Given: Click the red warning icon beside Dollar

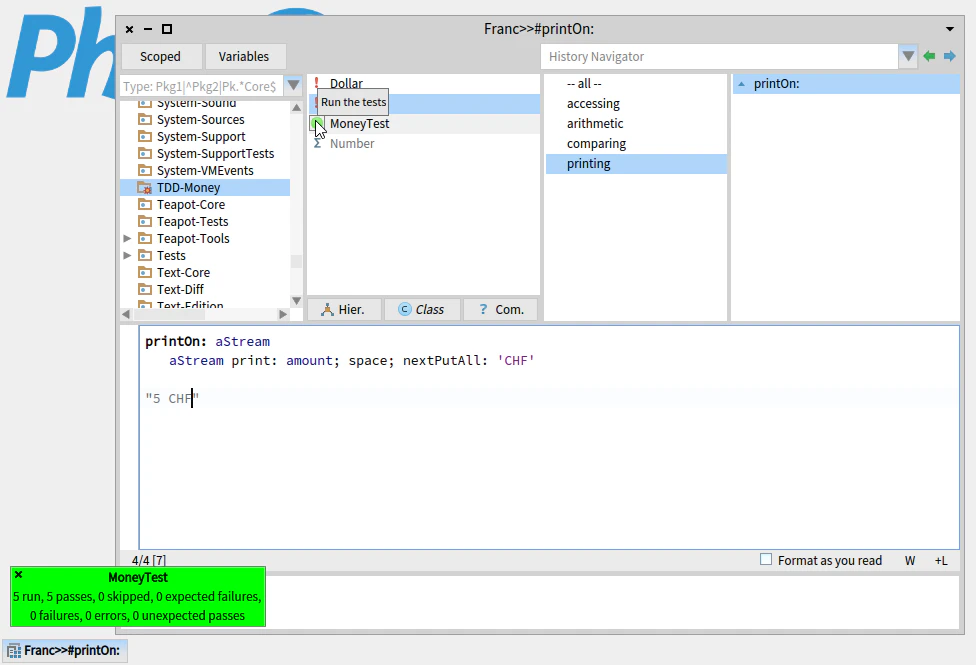Looking at the screenshot, I should 316,83.
